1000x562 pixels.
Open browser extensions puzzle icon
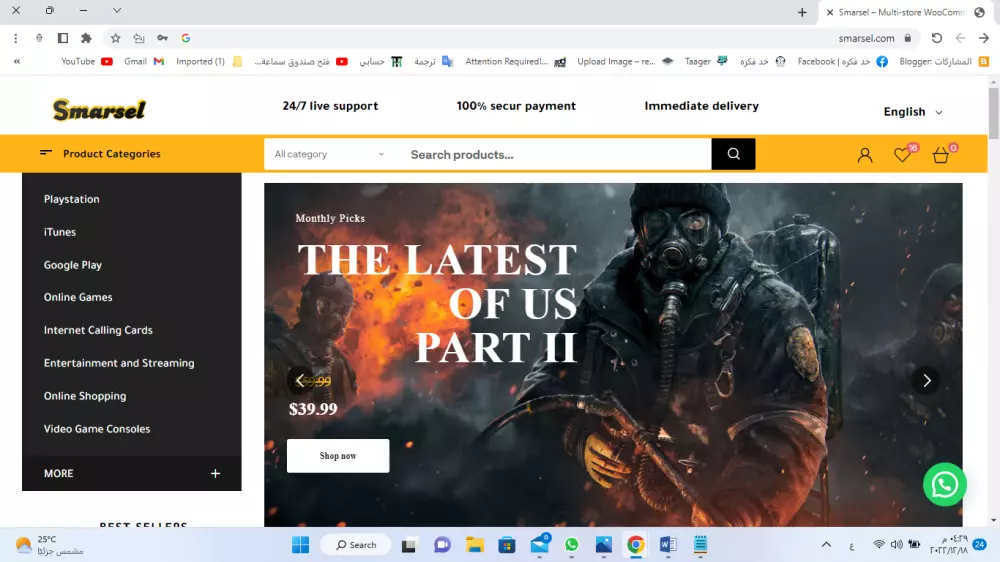point(86,38)
